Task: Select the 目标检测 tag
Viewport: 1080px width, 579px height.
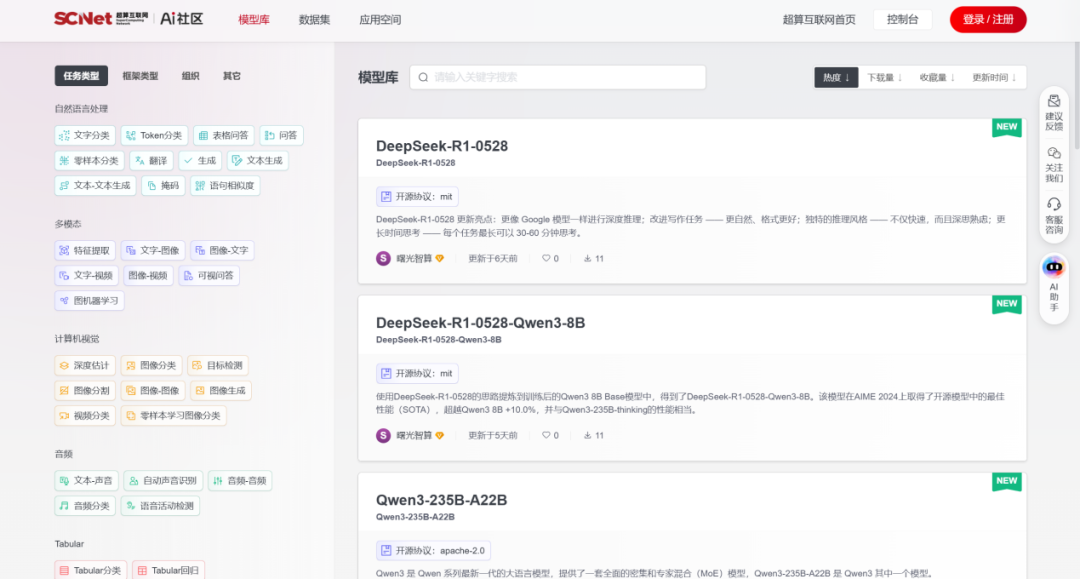Action: 218,366
